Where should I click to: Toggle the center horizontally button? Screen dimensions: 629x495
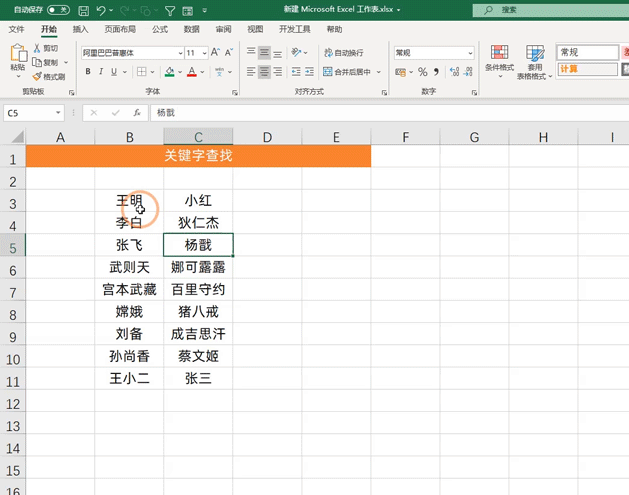pyautogui.click(x=264, y=72)
